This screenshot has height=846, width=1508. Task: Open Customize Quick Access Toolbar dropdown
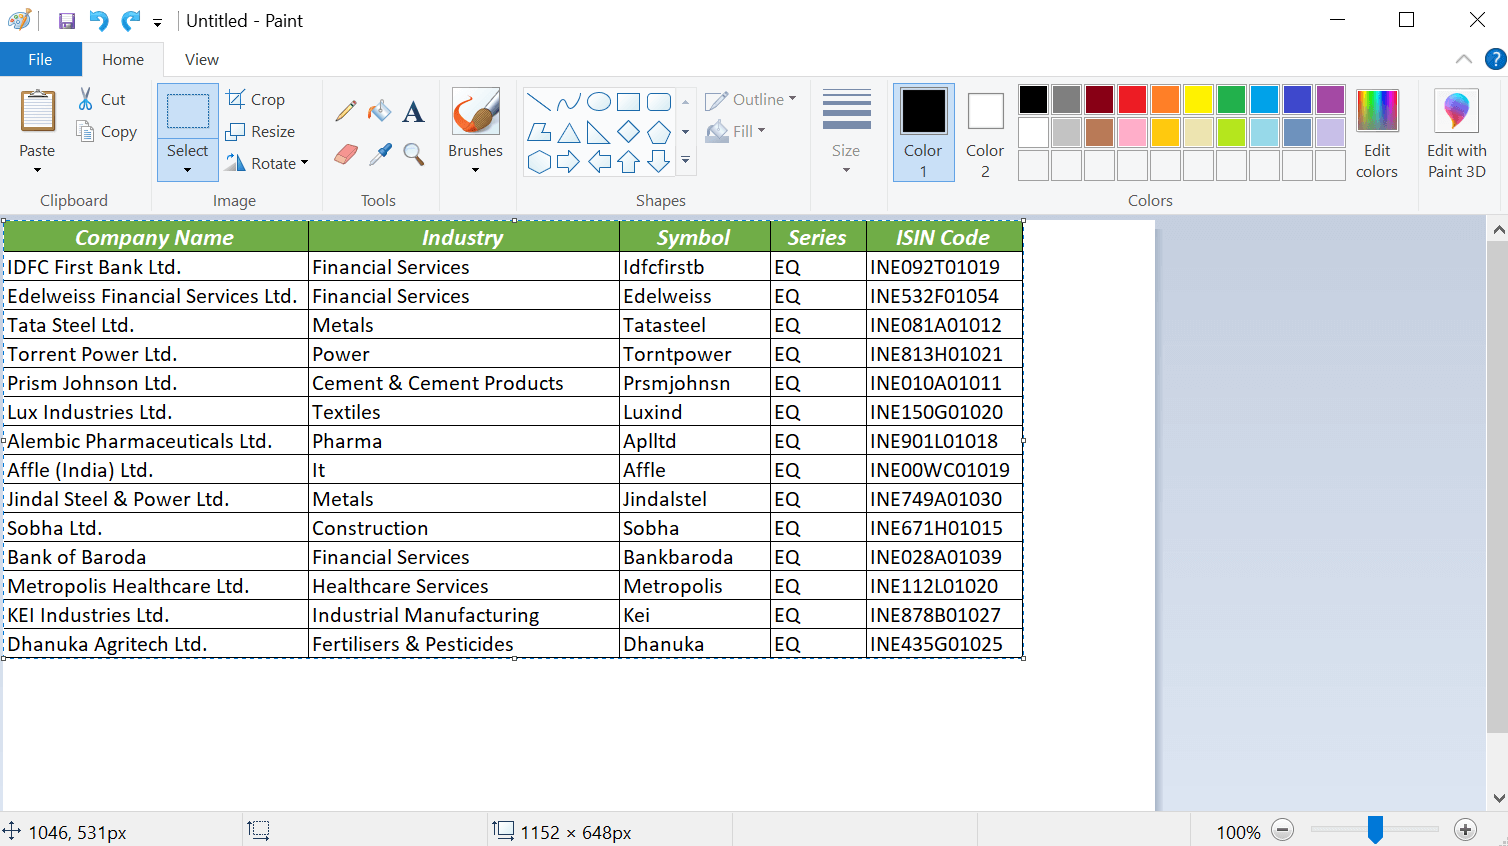157,22
